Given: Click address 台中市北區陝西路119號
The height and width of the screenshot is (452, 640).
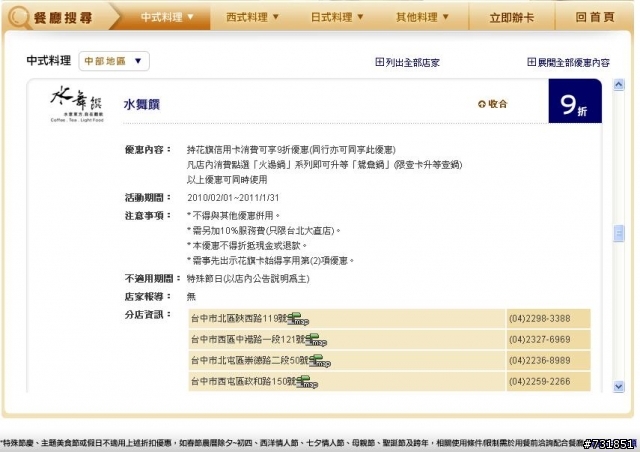Looking at the screenshot, I should (x=240, y=318).
